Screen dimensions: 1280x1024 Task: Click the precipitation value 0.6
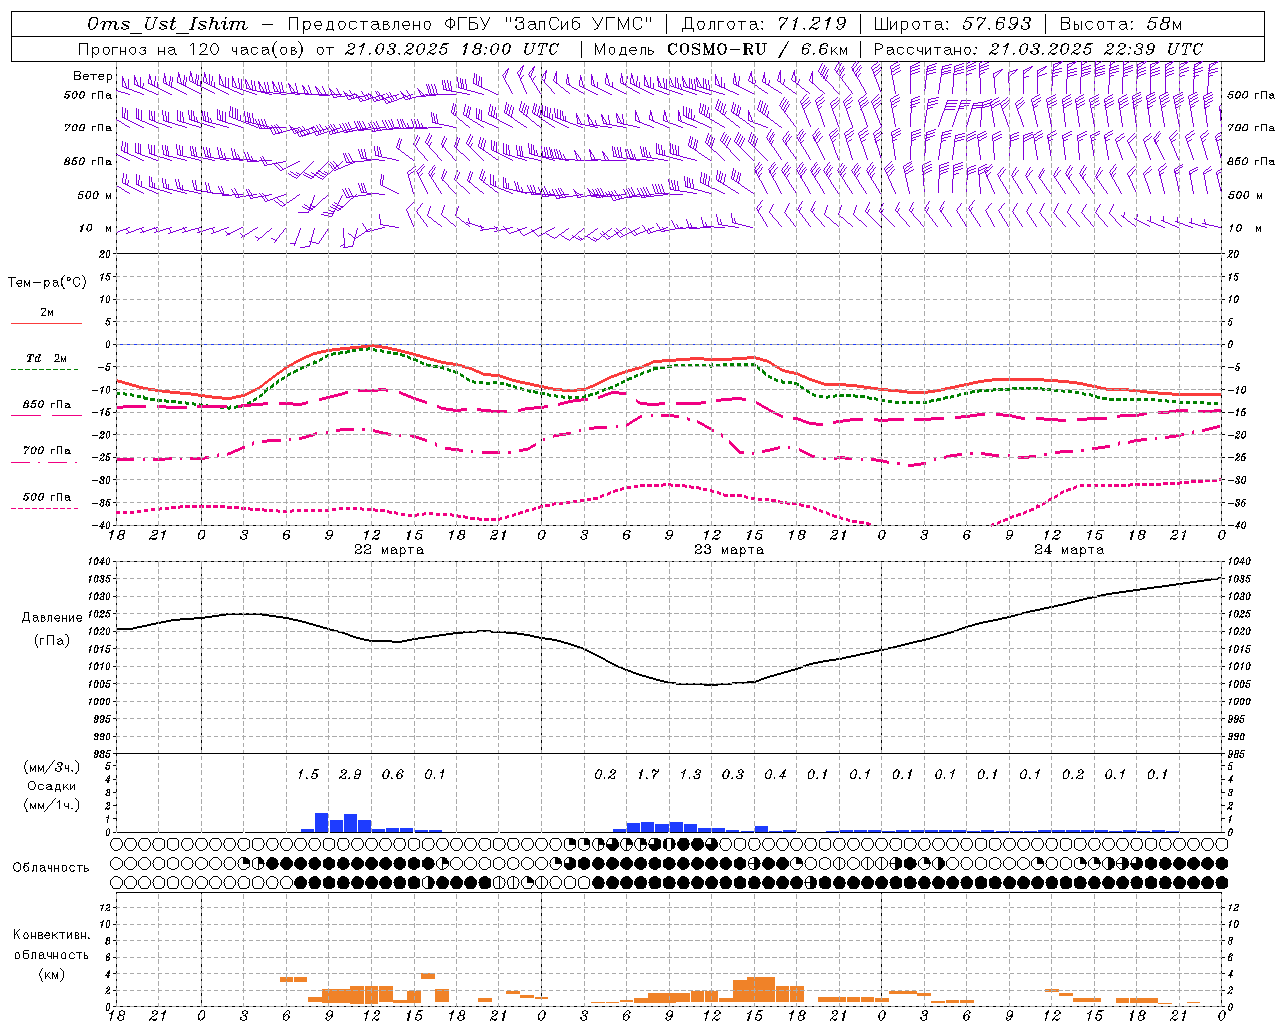point(392,775)
